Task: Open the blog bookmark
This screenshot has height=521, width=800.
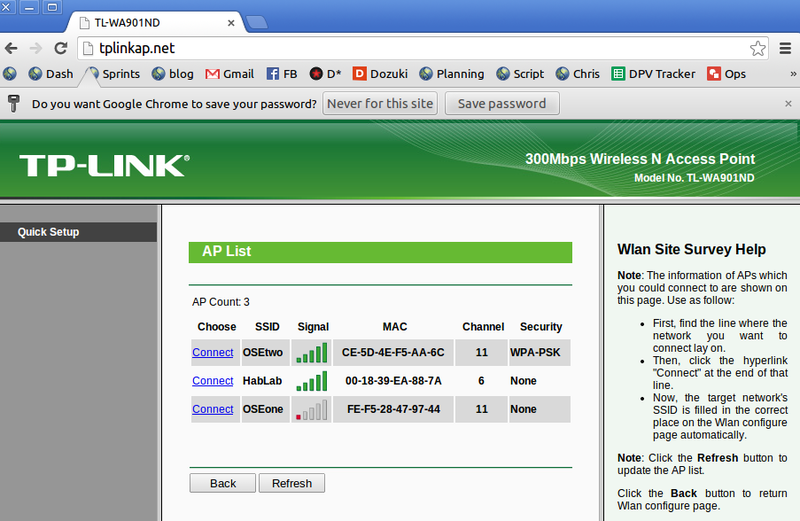Action: click(x=172, y=74)
